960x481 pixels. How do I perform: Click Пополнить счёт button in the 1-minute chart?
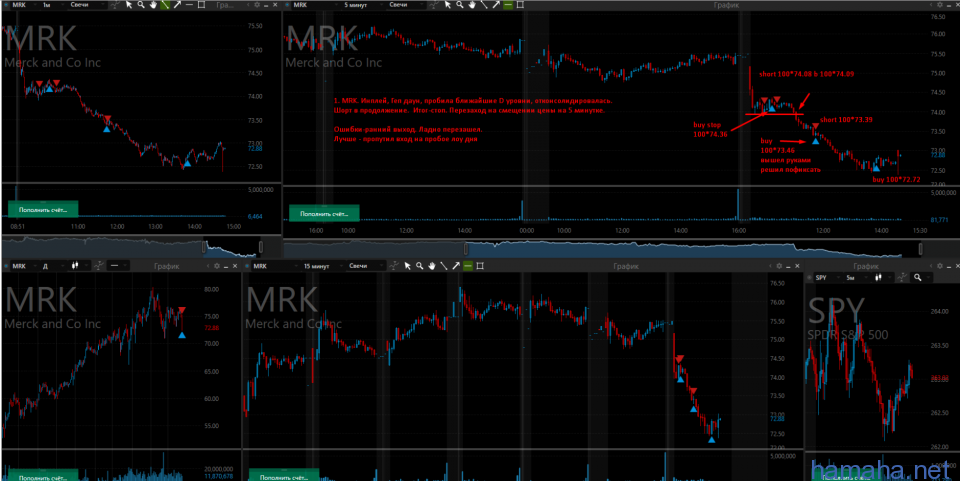[x=43, y=209]
